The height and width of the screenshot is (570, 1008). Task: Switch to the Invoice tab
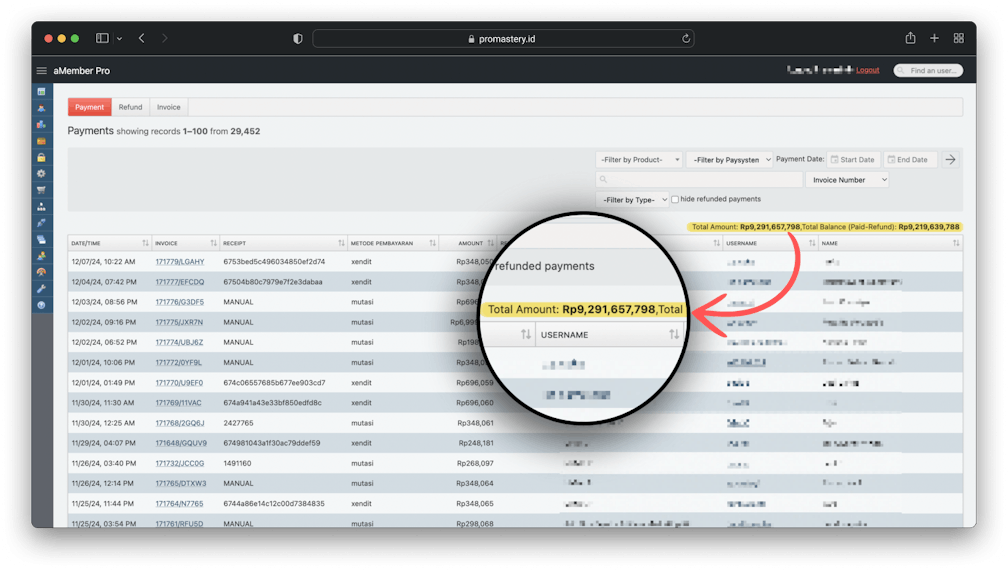click(x=168, y=107)
